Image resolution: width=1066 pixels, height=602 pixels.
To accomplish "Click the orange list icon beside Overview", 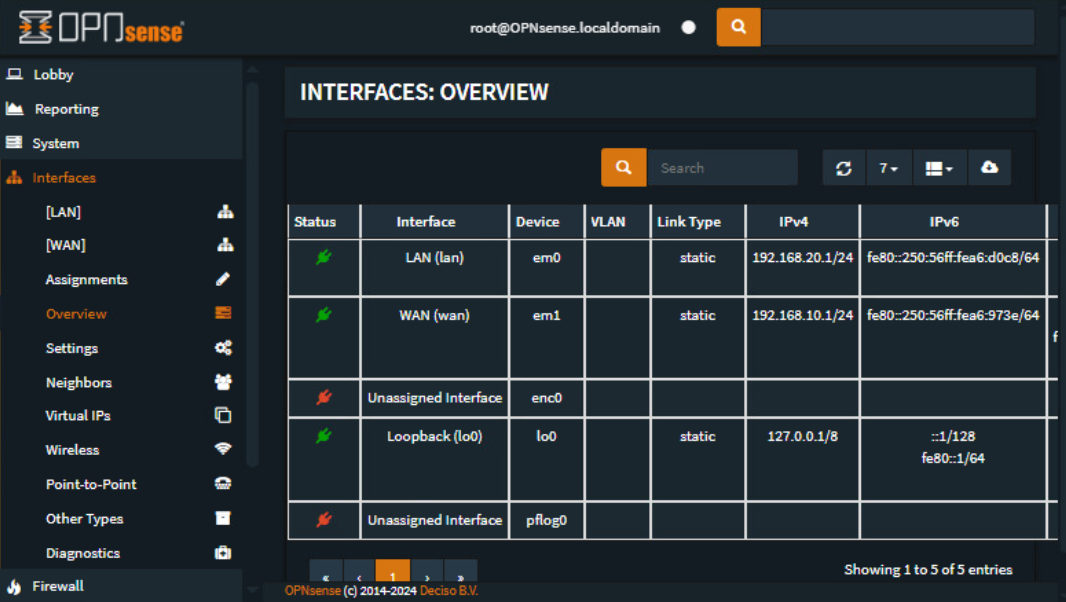I will pos(223,312).
